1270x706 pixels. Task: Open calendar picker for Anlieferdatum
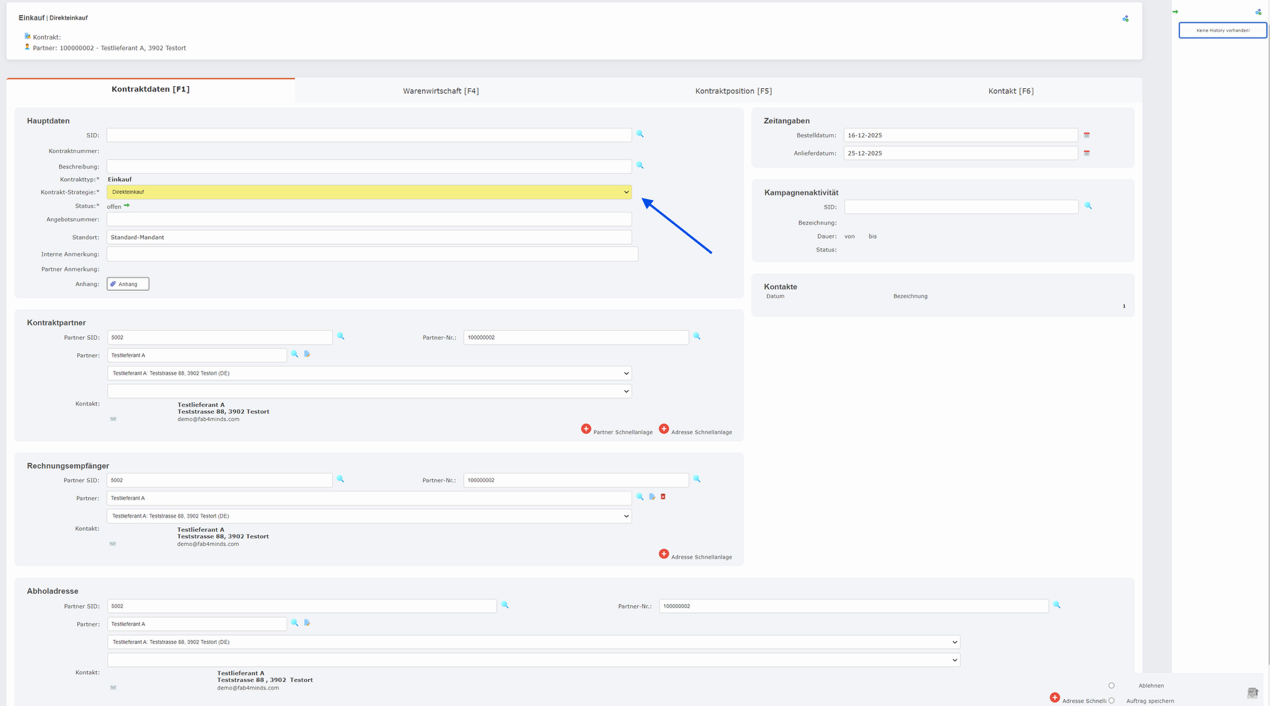(1086, 153)
